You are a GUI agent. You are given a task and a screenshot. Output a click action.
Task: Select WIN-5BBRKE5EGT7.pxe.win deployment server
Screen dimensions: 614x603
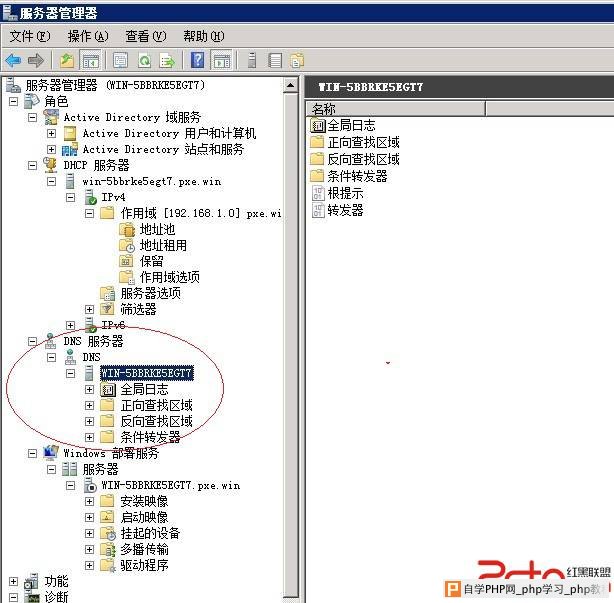(x=170, y=486)
